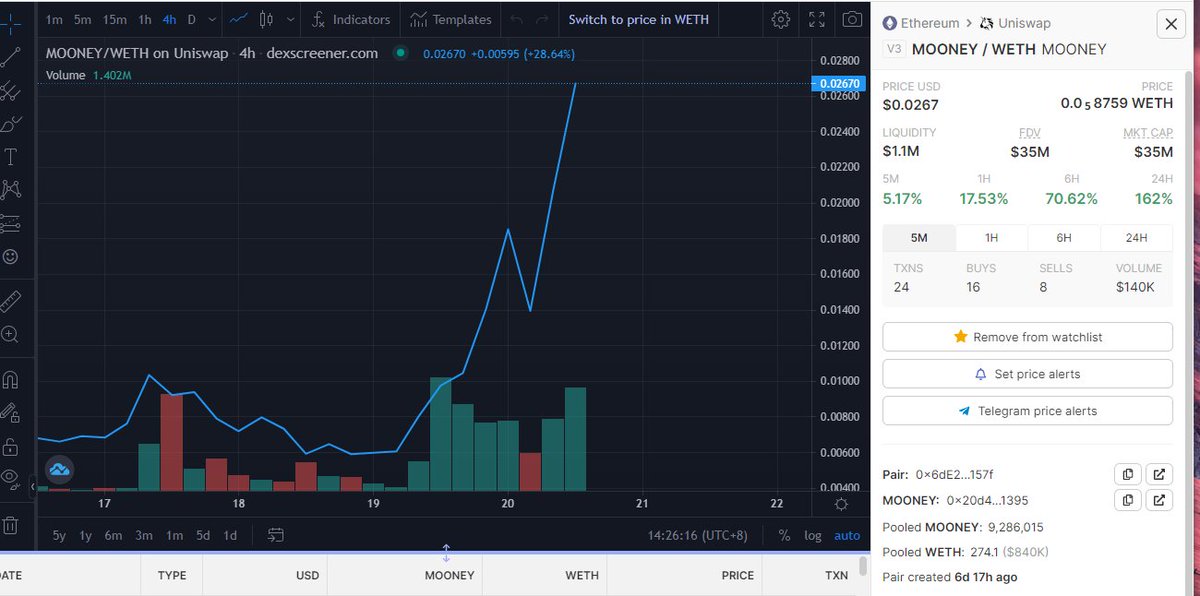
Task: Redo the chart action
Action: click(542, 19)
